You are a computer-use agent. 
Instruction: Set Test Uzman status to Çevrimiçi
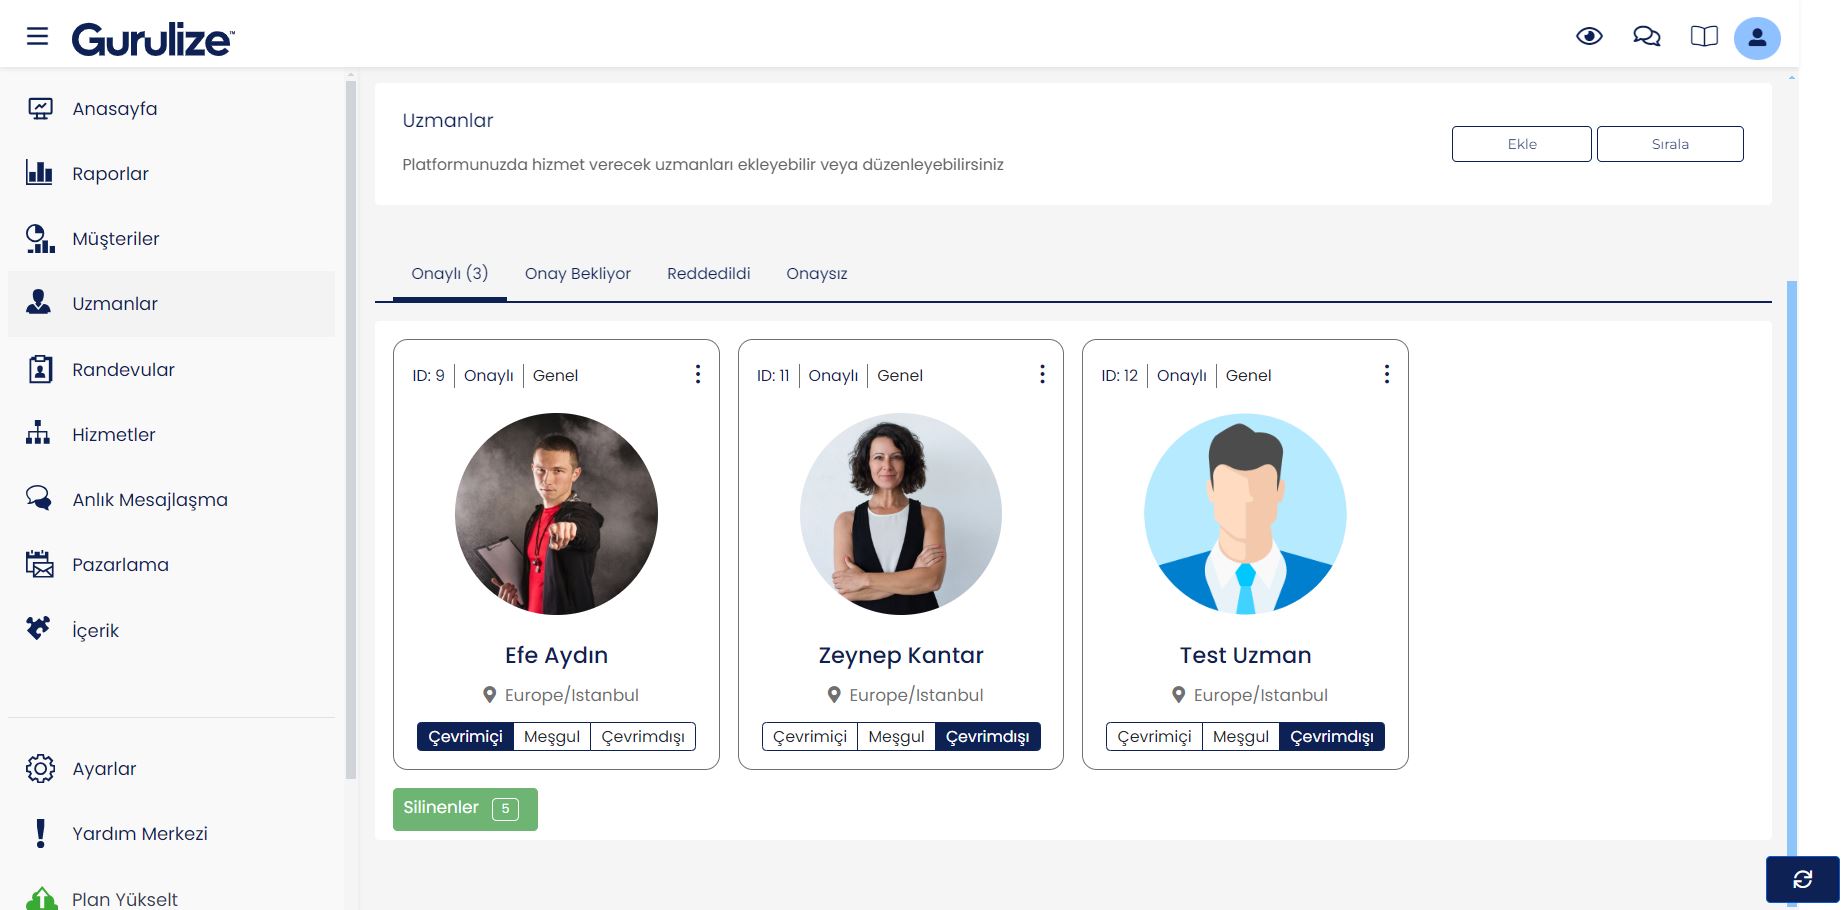tap(1154, 737)
